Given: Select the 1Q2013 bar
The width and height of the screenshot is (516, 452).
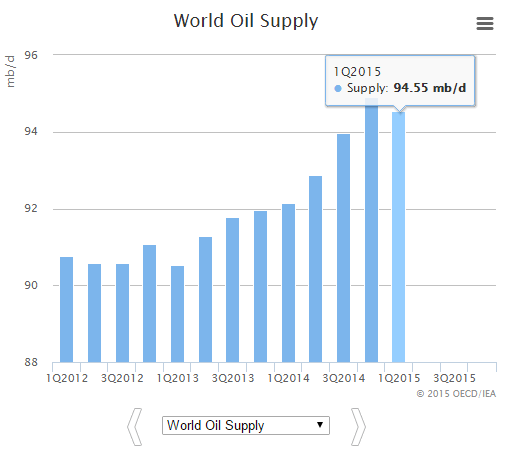Looking at the screenshot, I should point(177,314).
